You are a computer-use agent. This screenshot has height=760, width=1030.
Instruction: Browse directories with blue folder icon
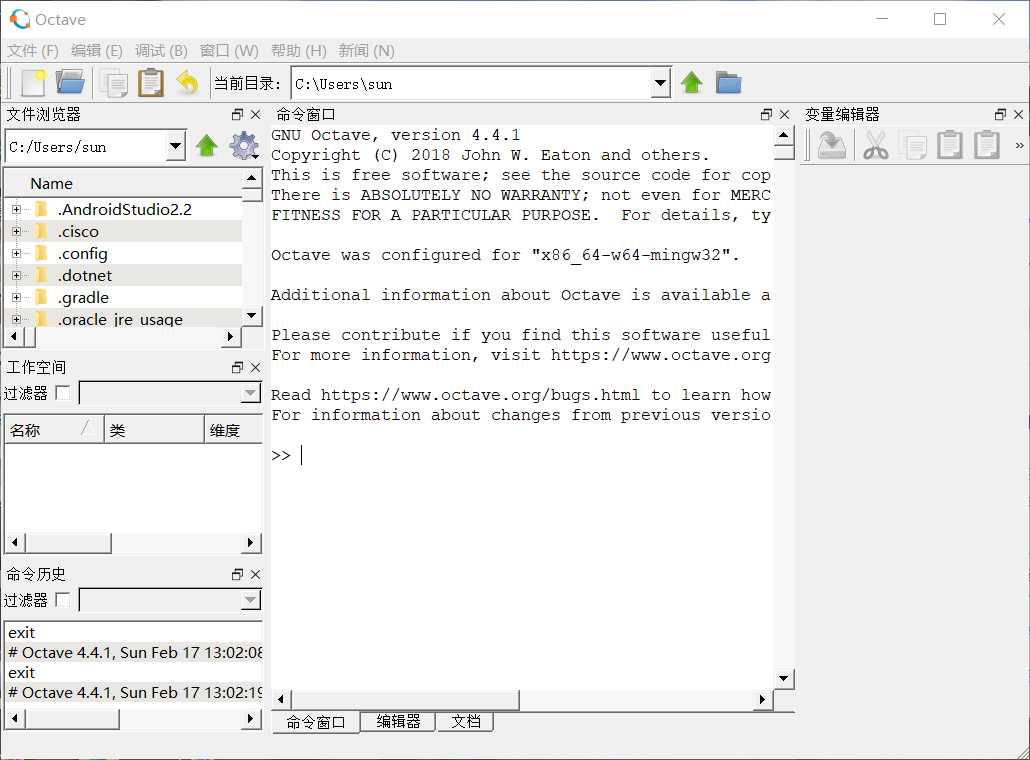728,83
